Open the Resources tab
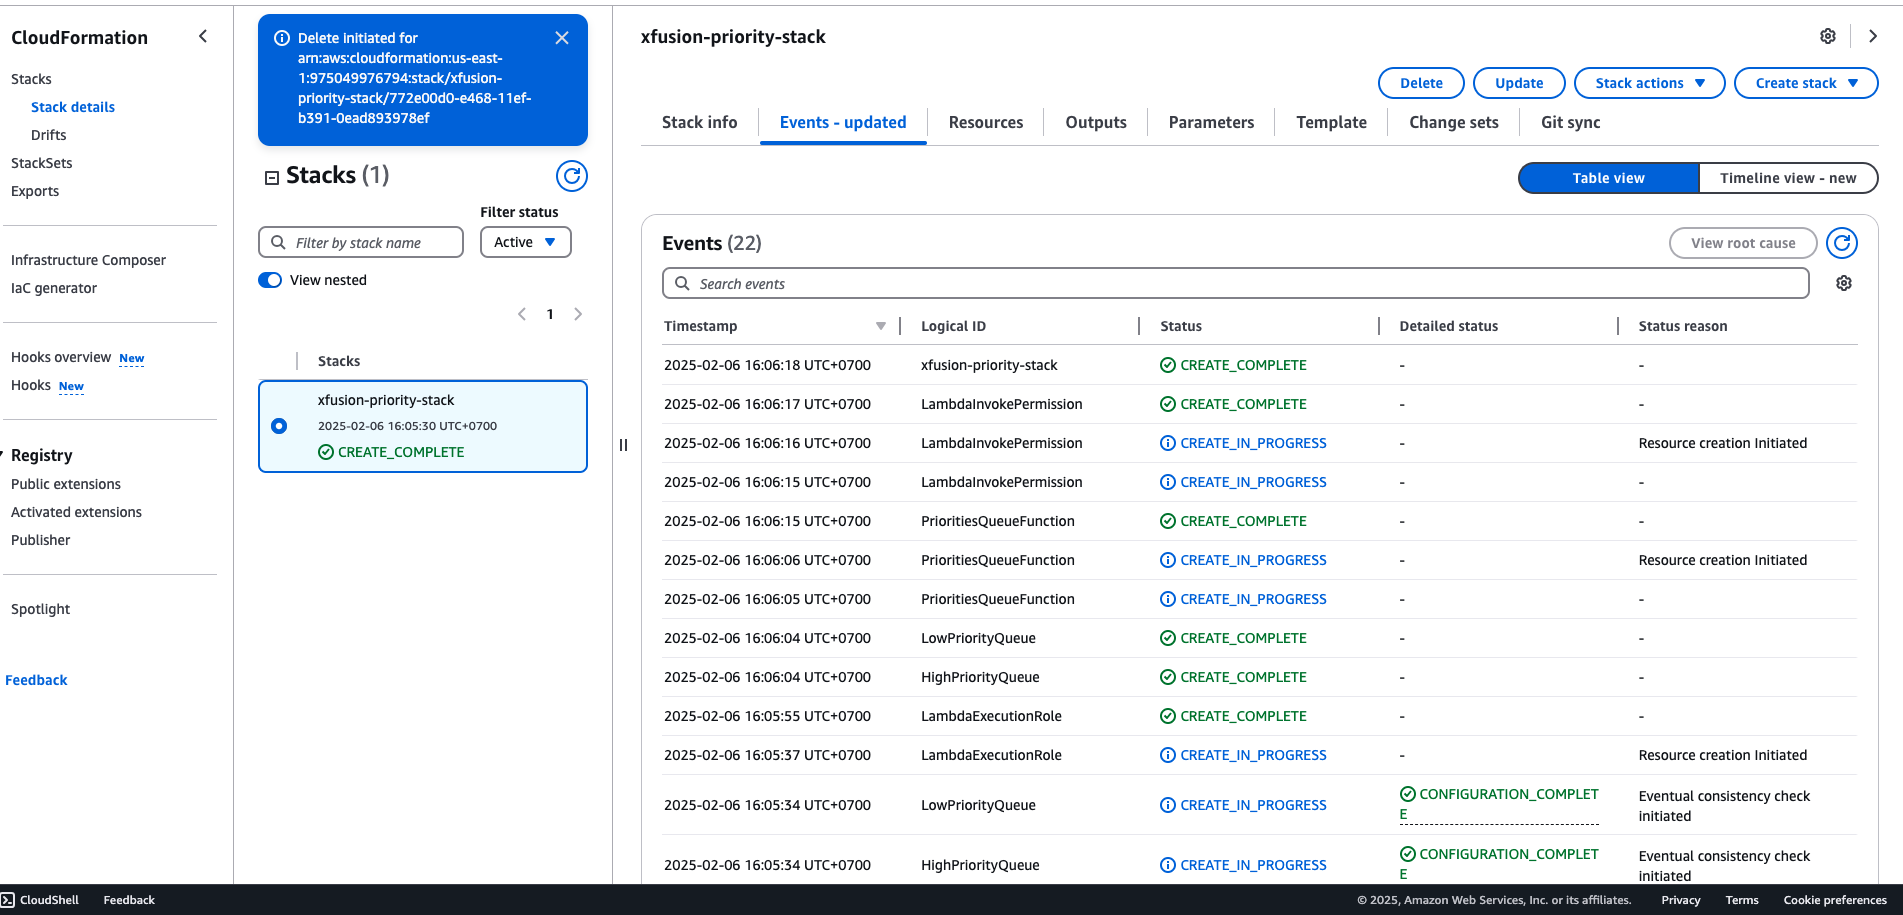The image size is (1903, 915). click(x=986, y=122)
